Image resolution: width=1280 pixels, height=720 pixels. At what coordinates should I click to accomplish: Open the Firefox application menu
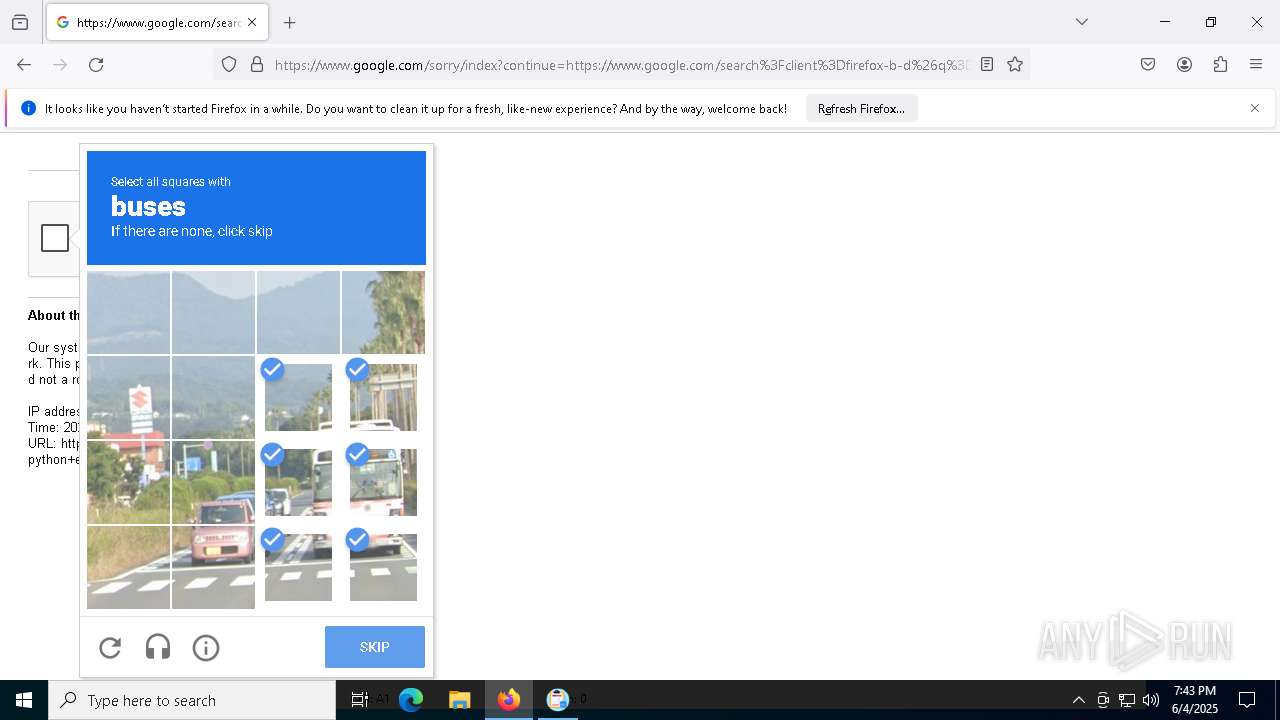click(x=1256, y=65)
